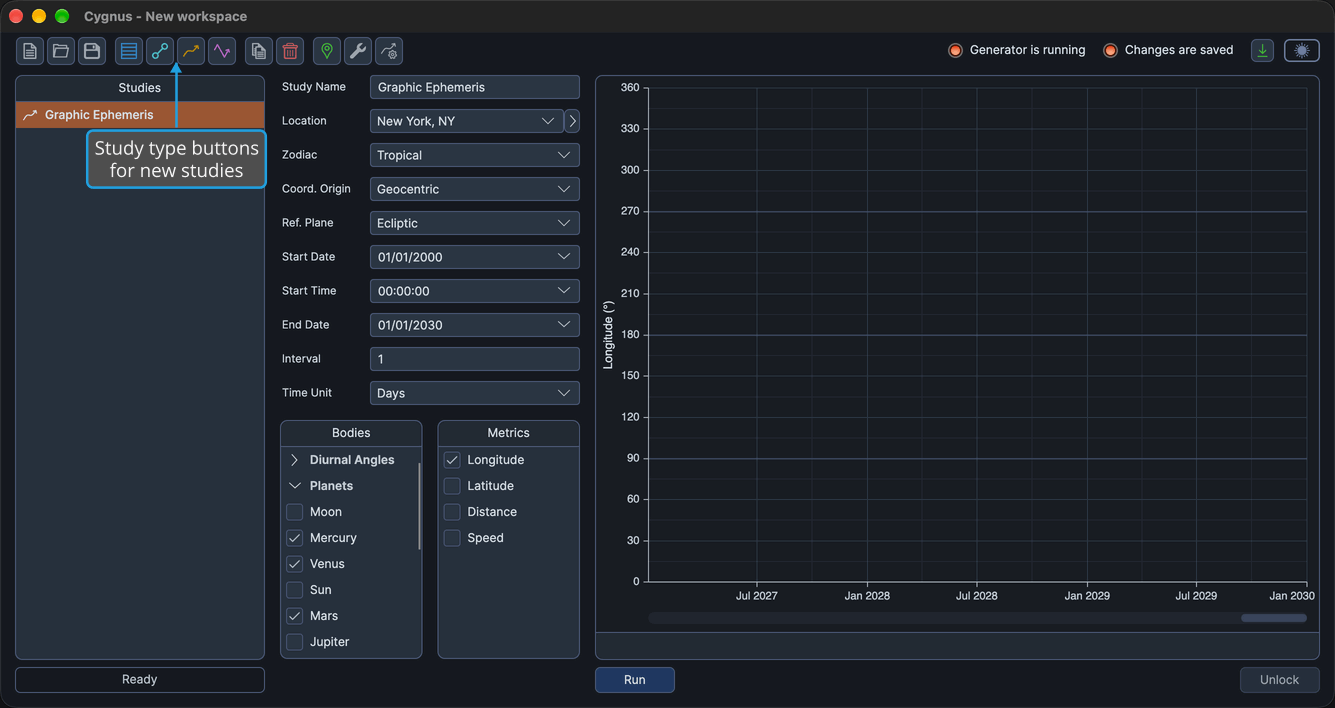Open the Zodiac dropdown
1335x708 pixels.
coord(475,155)
